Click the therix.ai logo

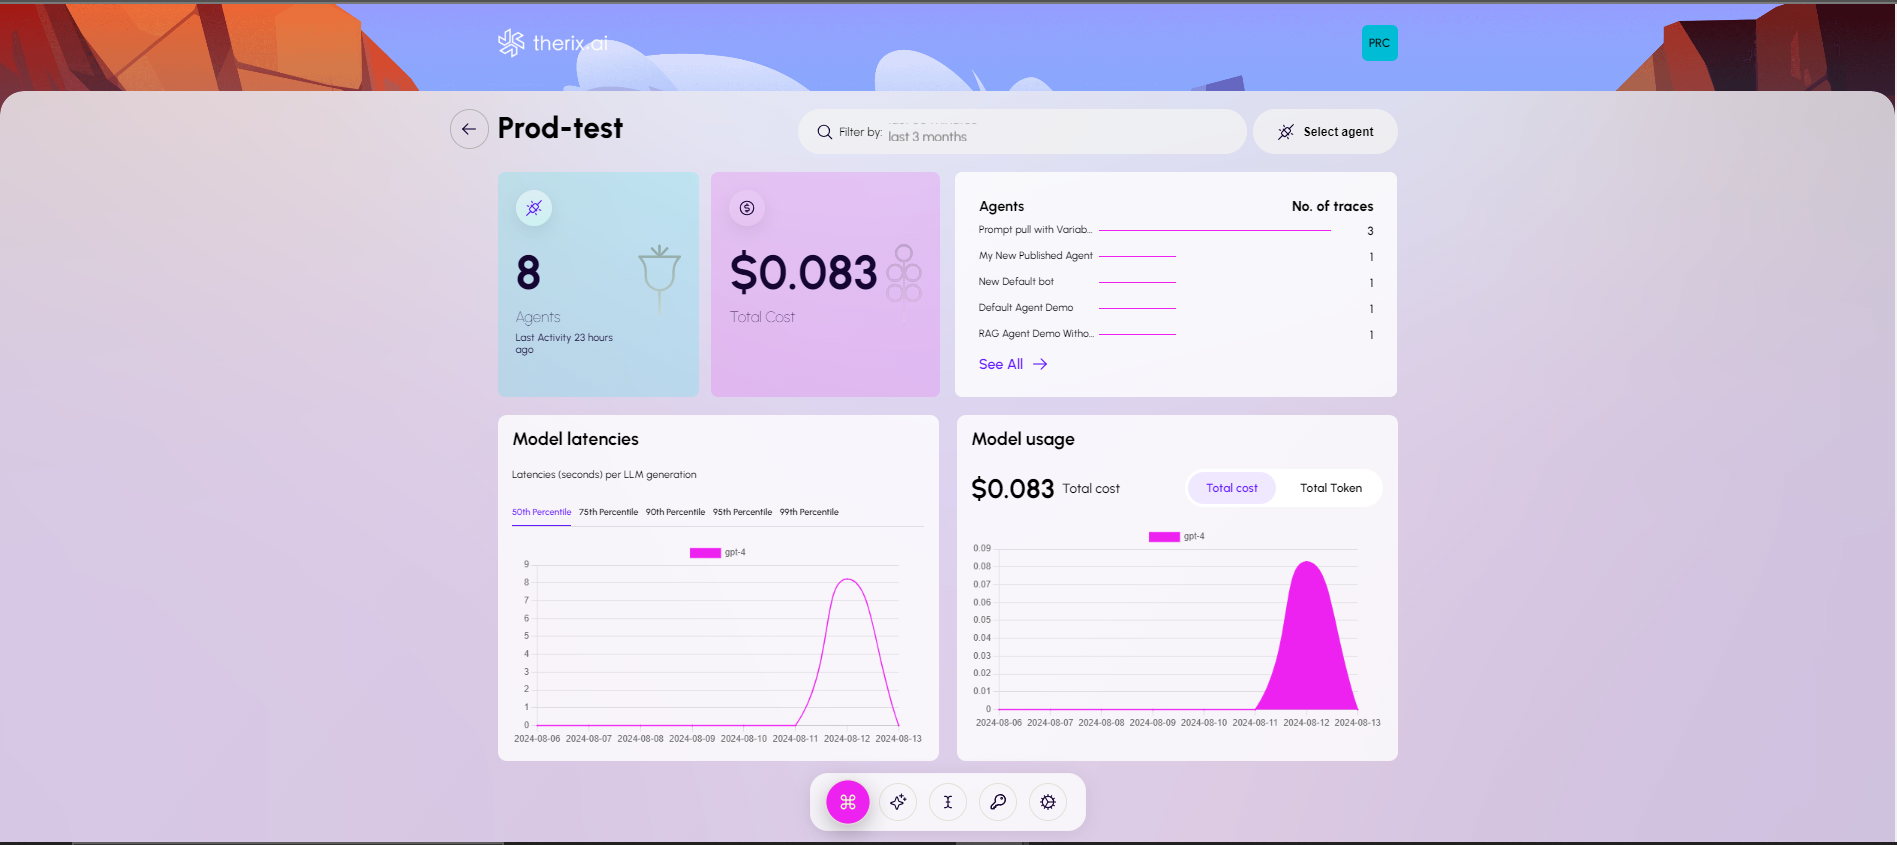pos(553,43)
